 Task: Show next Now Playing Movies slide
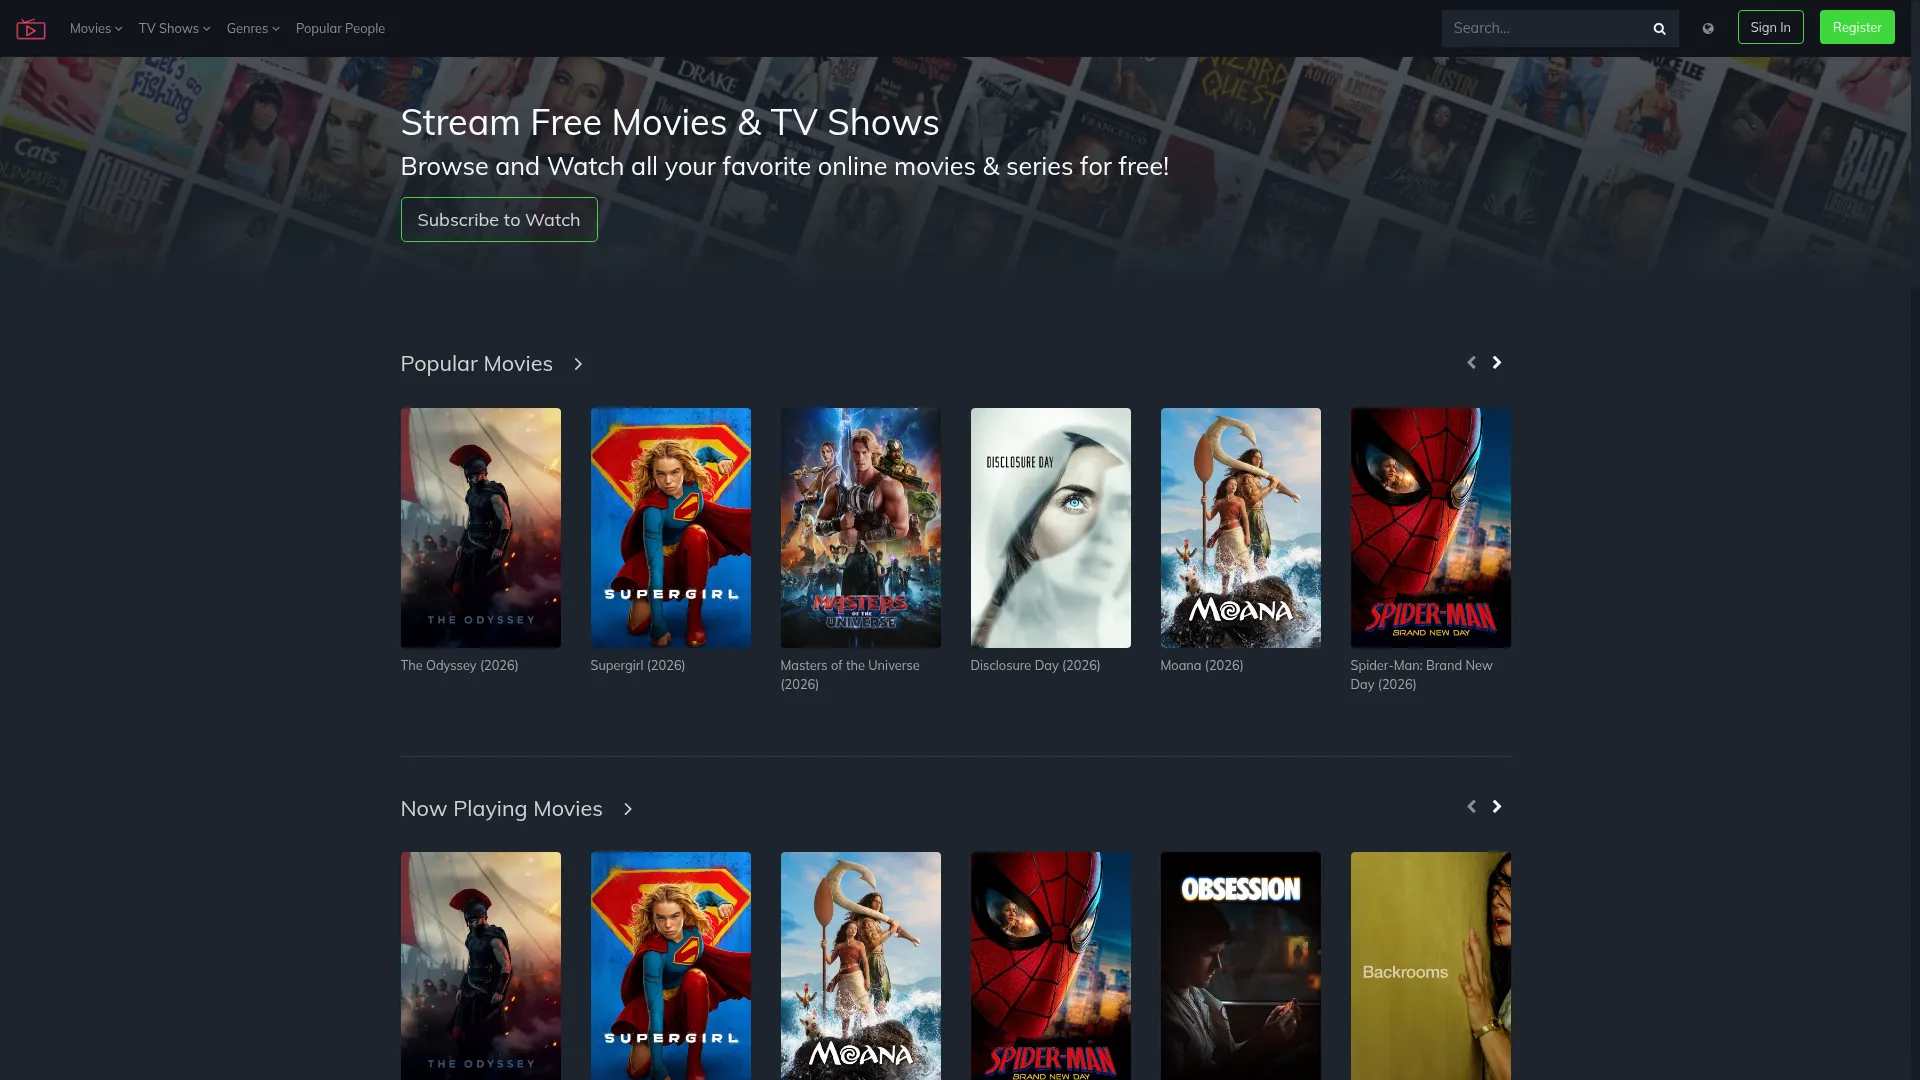pyautogui.click(x=1497, y=806)
